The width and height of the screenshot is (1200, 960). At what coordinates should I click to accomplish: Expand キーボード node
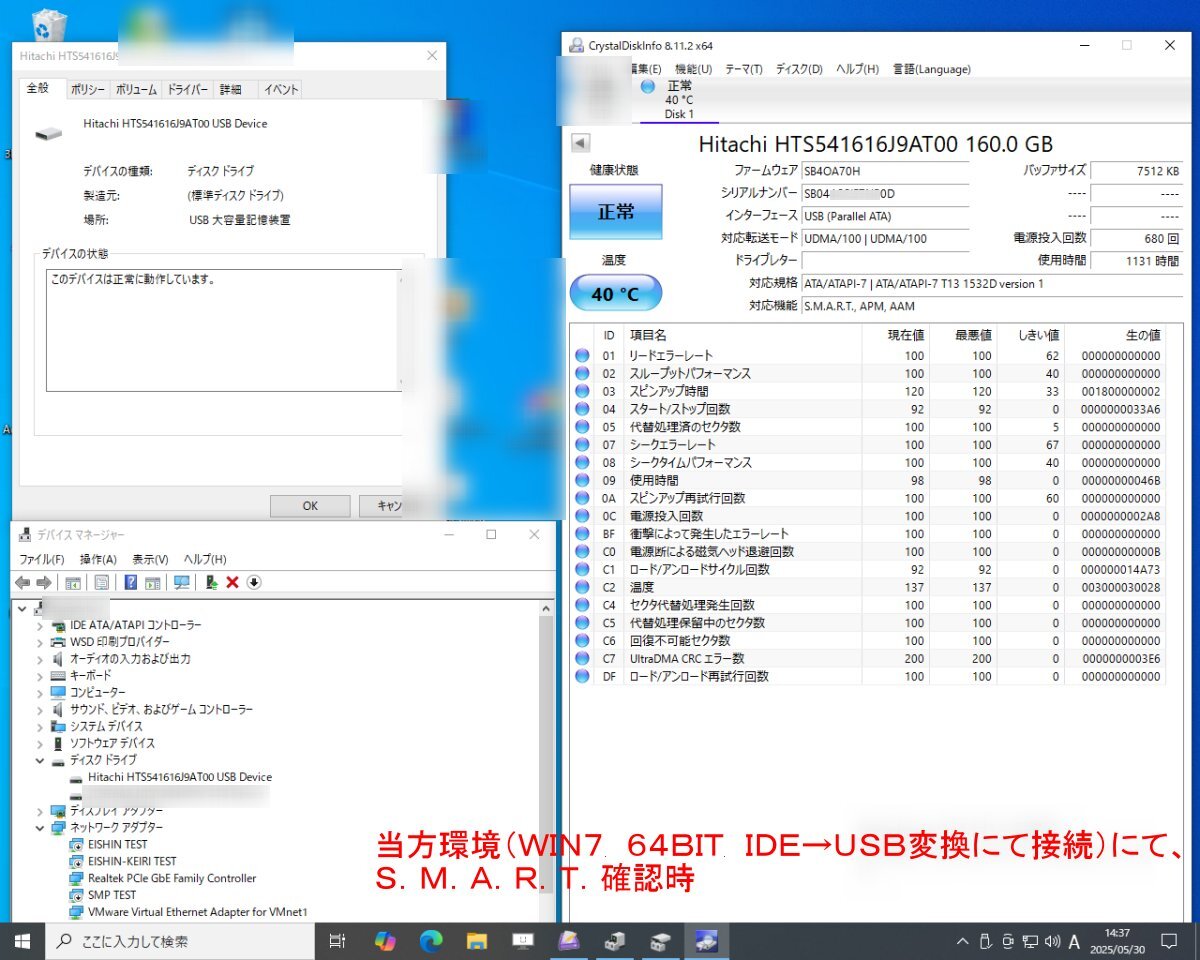40,676
